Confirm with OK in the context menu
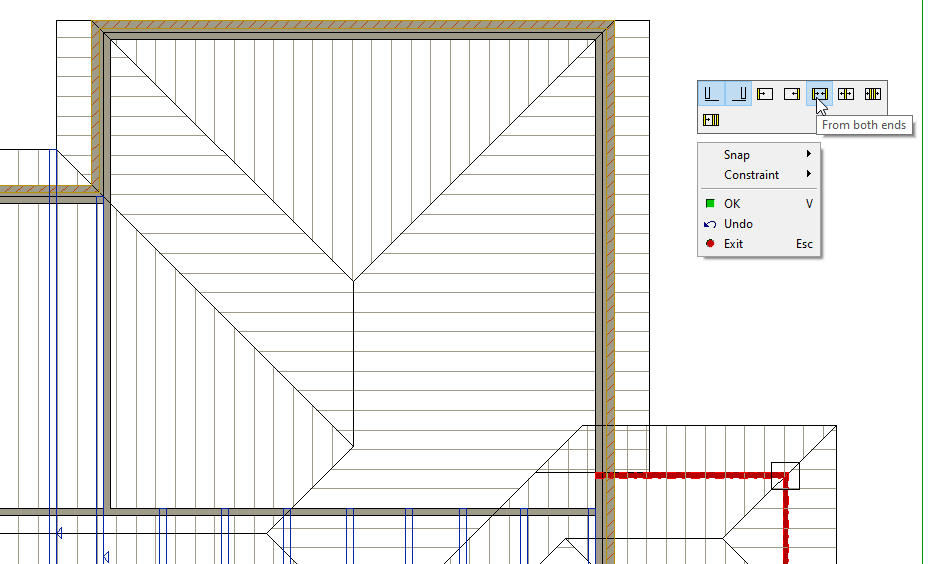951x564 pixels. point(733,204)
